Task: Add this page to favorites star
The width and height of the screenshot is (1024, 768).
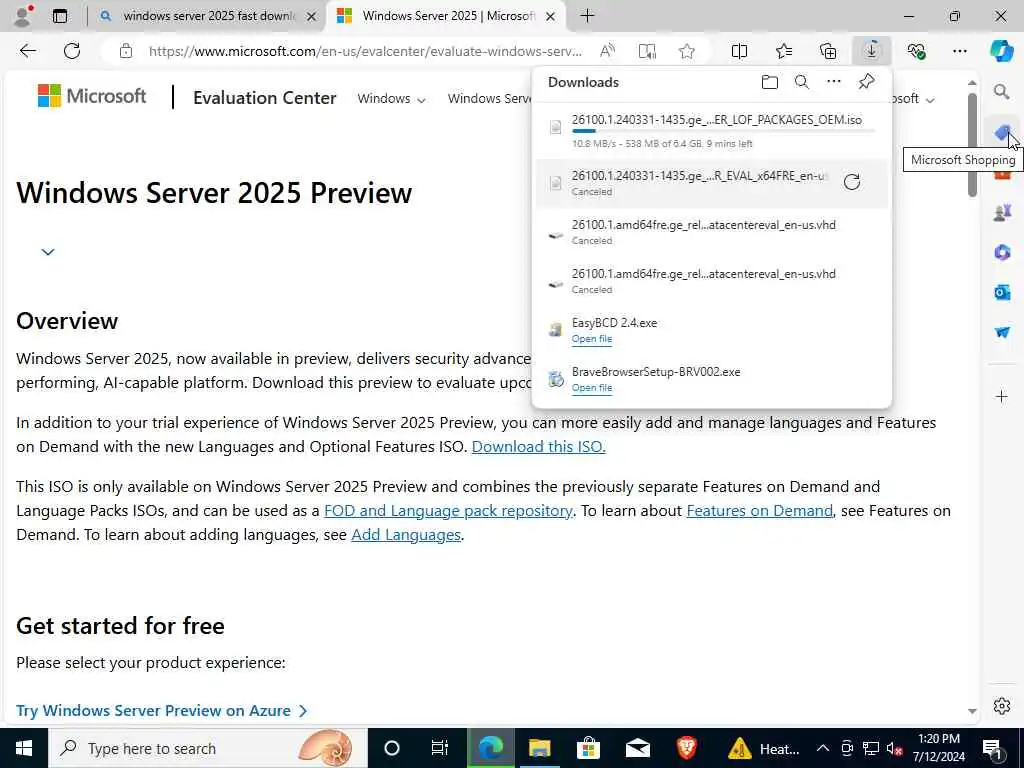Action: coord(686,51)
